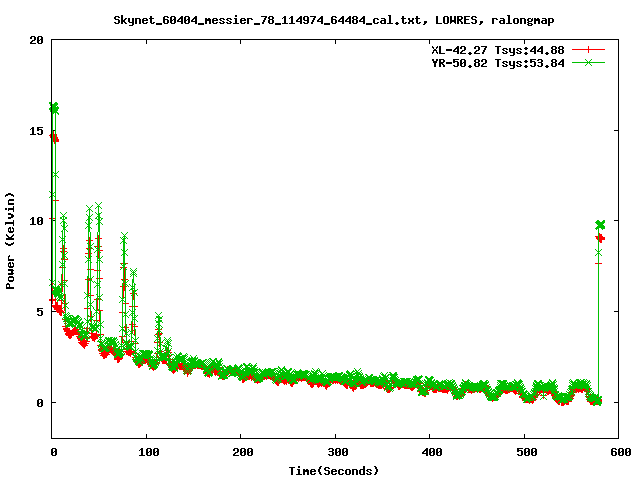Click the x-axis tick label 600

620,452
